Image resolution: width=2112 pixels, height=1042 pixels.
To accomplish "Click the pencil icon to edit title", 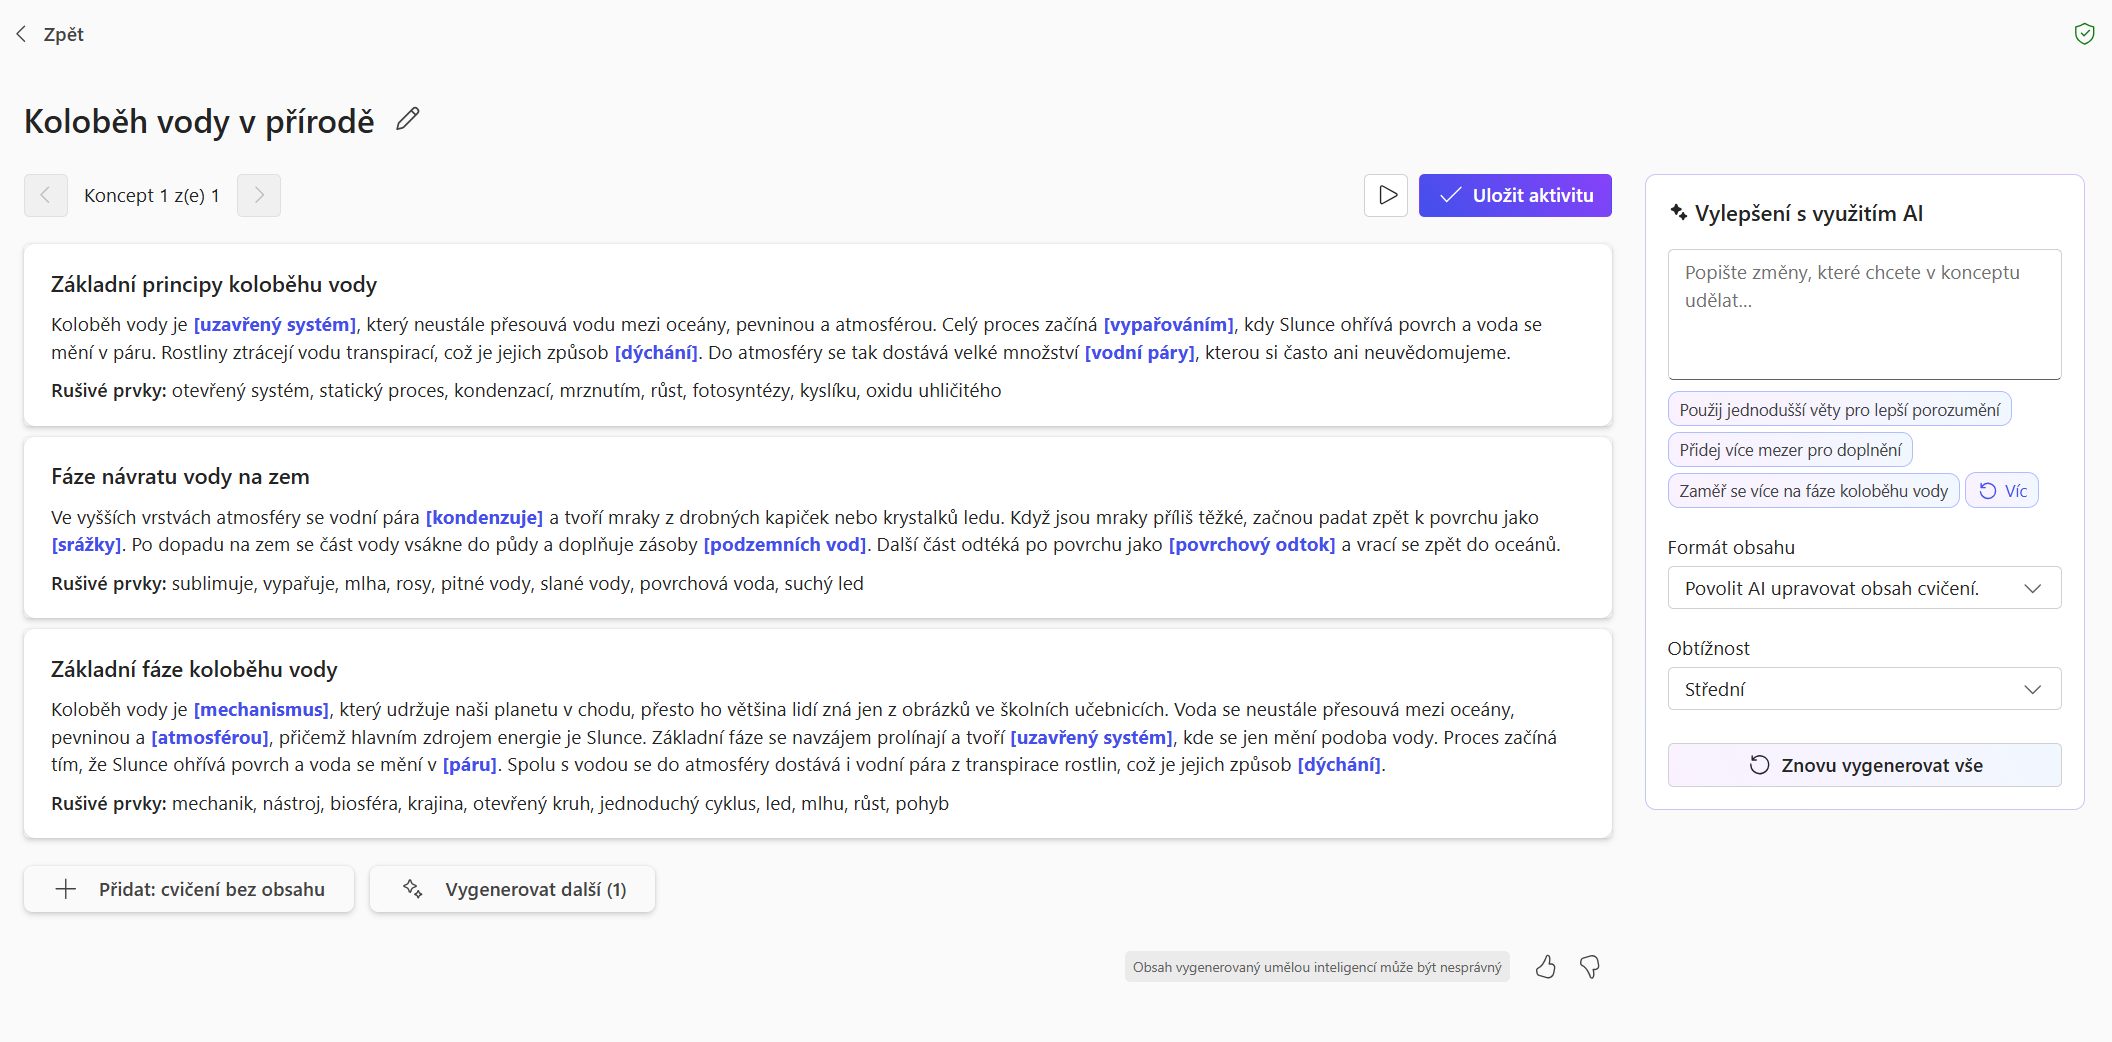I will (x=407, y=119).
